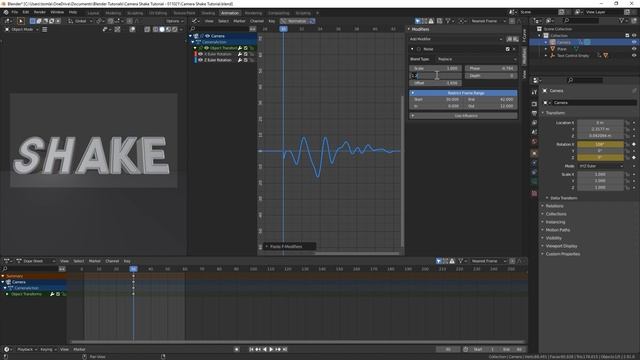Click the Only Show Selected arrow icon in the graph editor header

pyautogui.click(x=418, y=21)
